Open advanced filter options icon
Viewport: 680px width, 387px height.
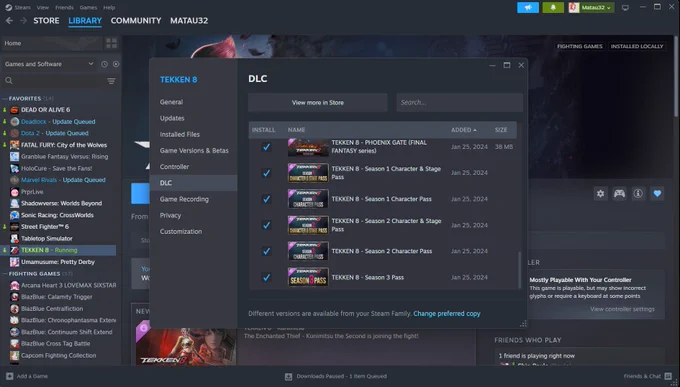(111, 81)
